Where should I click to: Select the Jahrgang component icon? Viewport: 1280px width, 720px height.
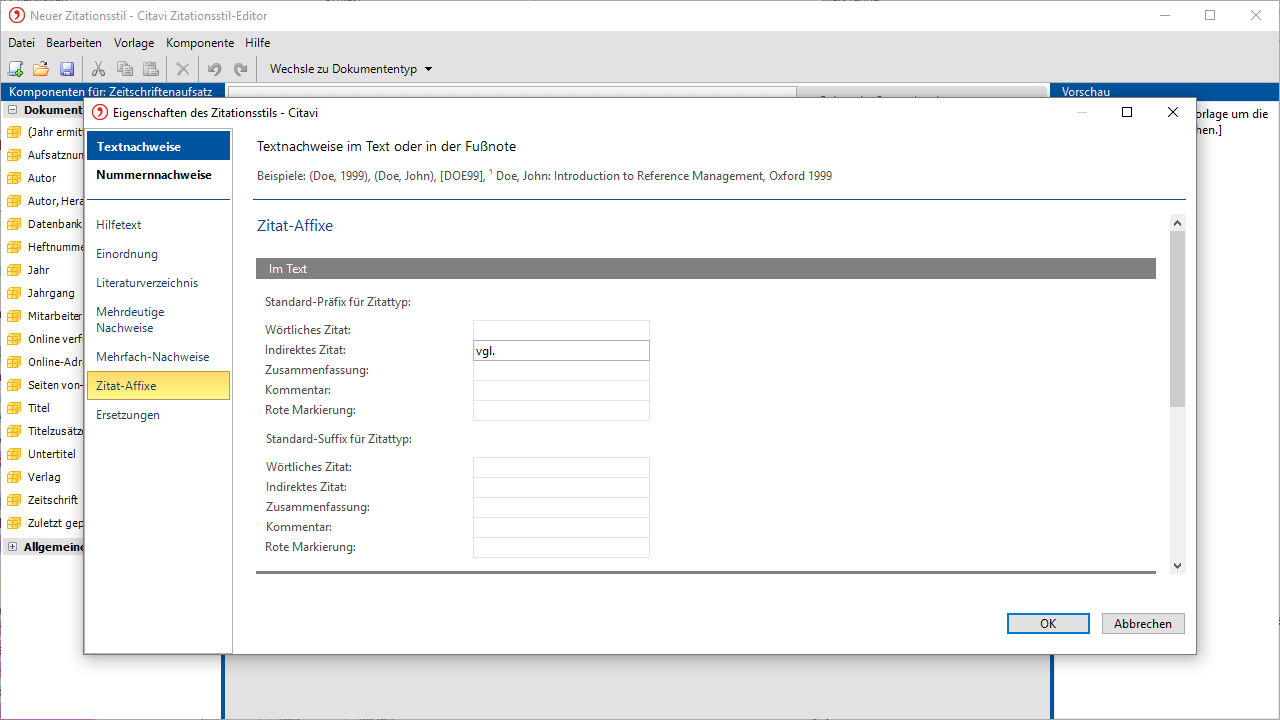coord(14,293)
